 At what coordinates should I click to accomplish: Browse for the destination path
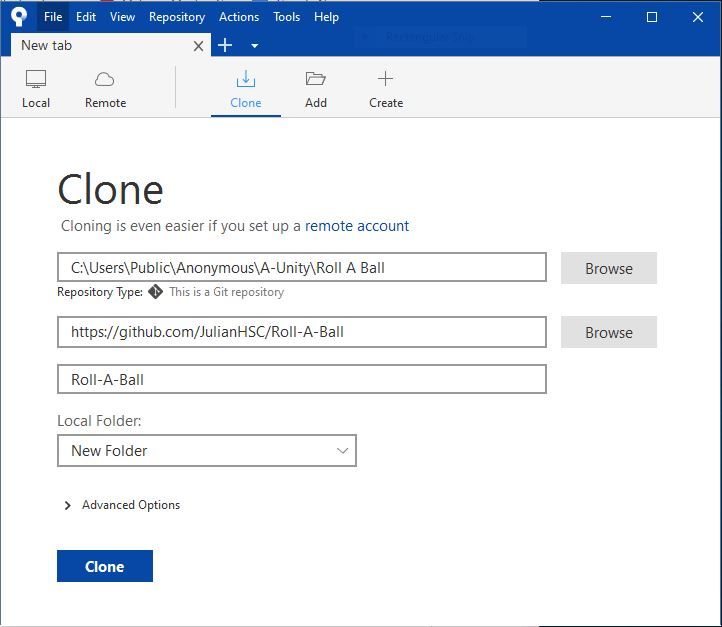(609, 332)
